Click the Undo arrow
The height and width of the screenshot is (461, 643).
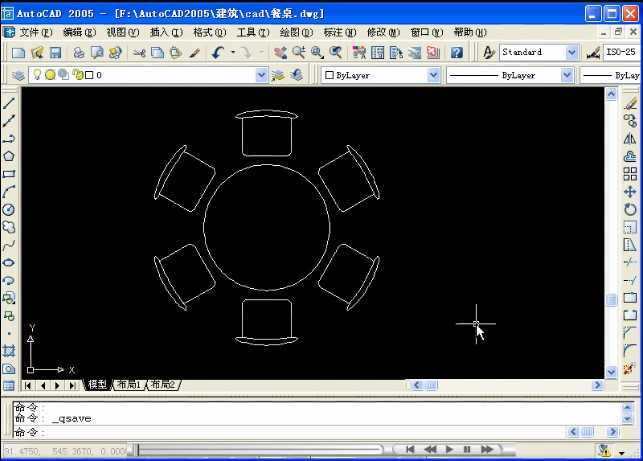pyautogui.click(x=218, y=52)
